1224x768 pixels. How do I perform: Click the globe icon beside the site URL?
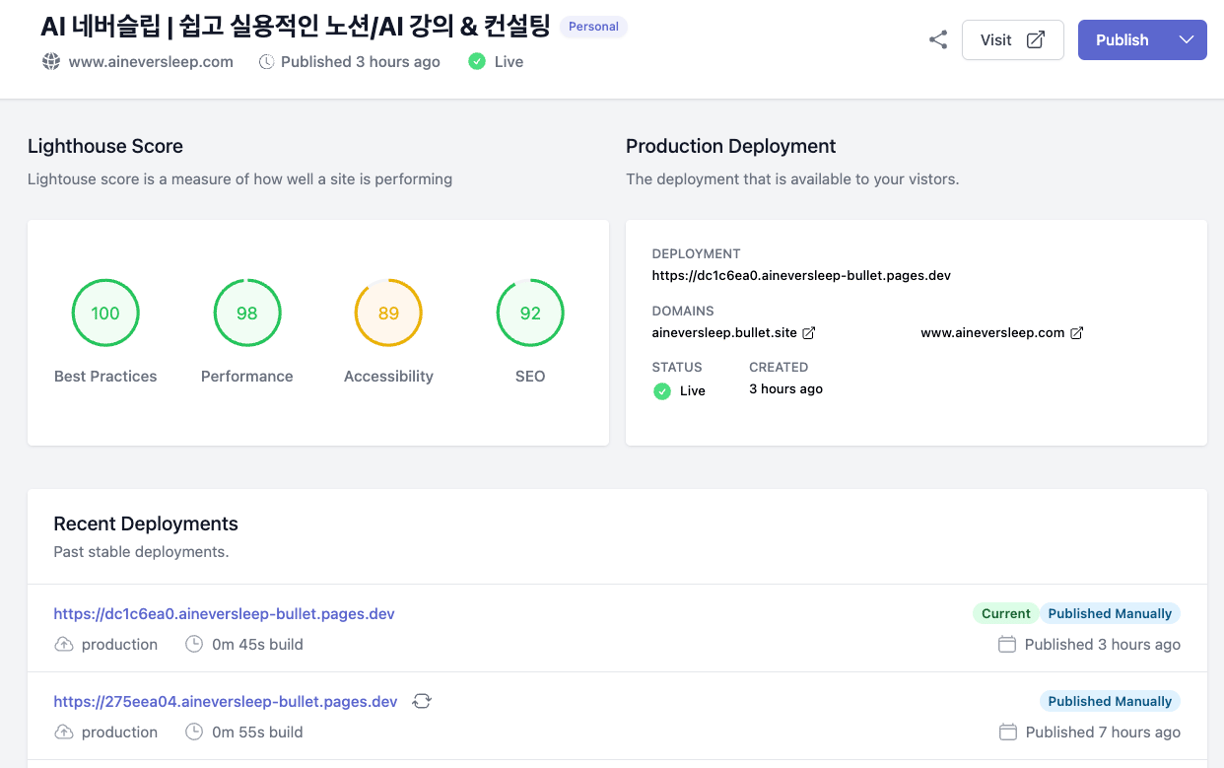point(51,62)
